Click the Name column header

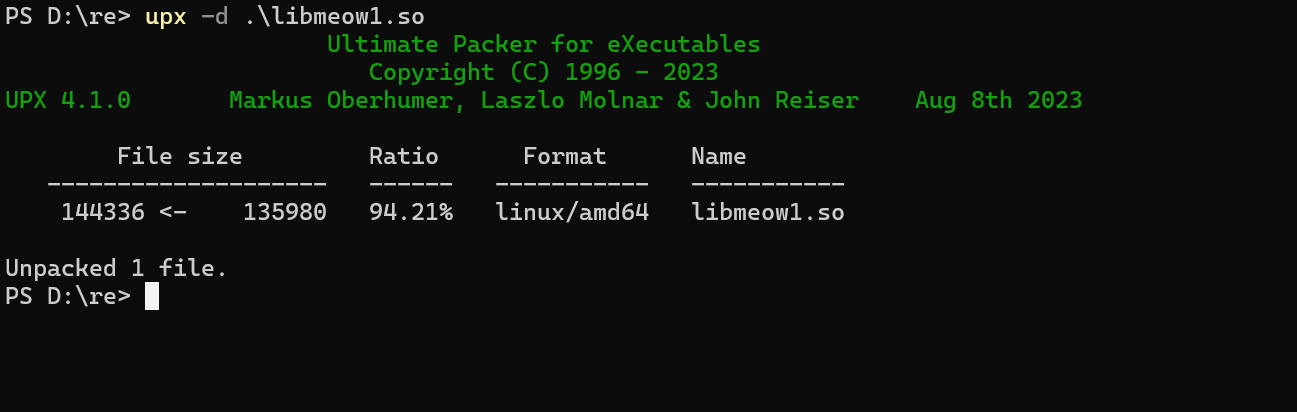pos(718,157)
